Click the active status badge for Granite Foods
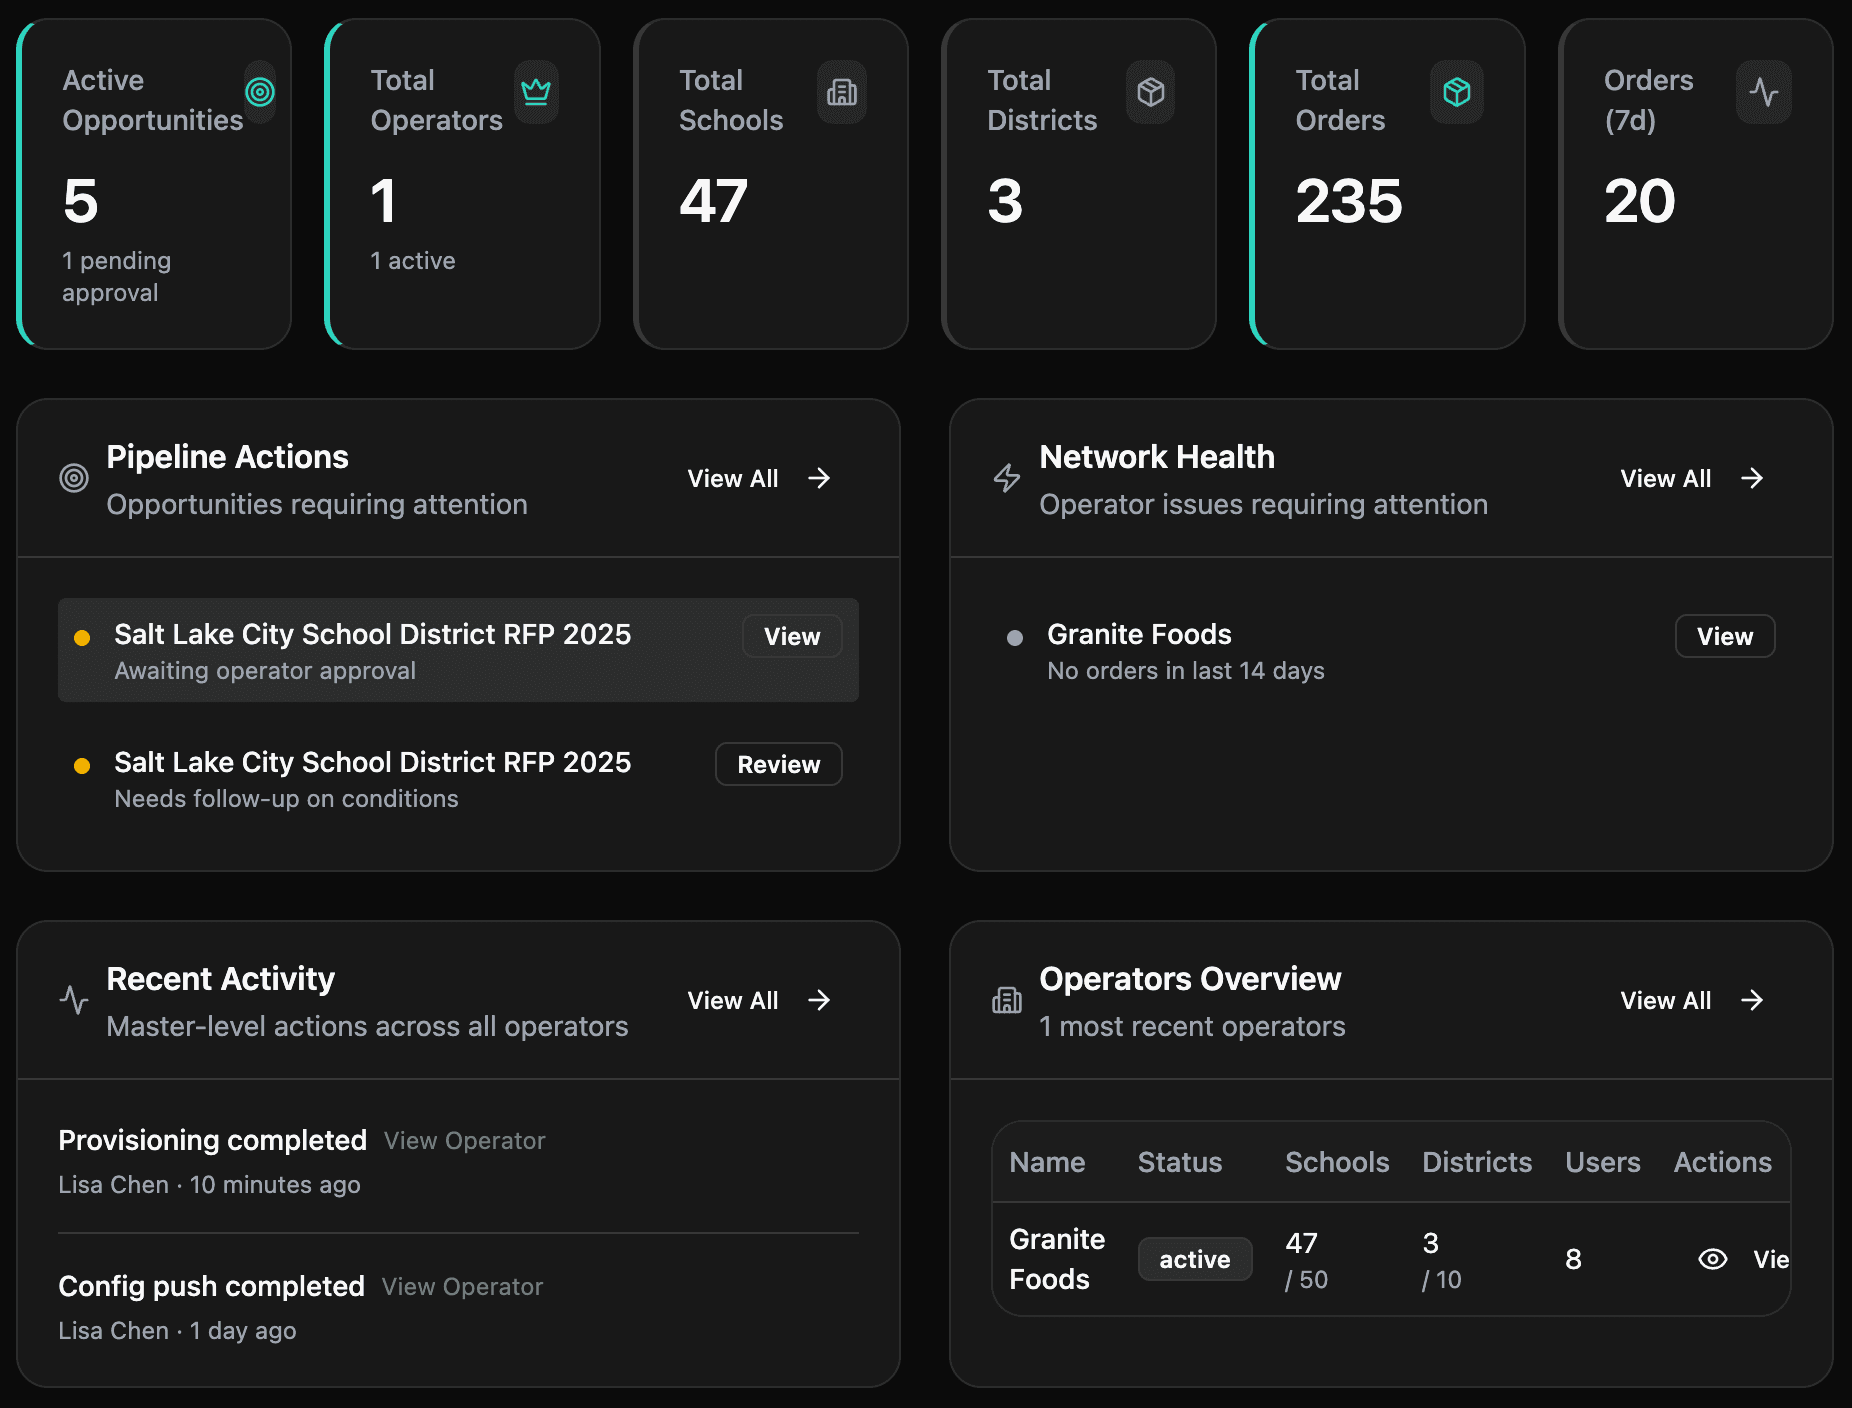 tap(1194, 1259)
